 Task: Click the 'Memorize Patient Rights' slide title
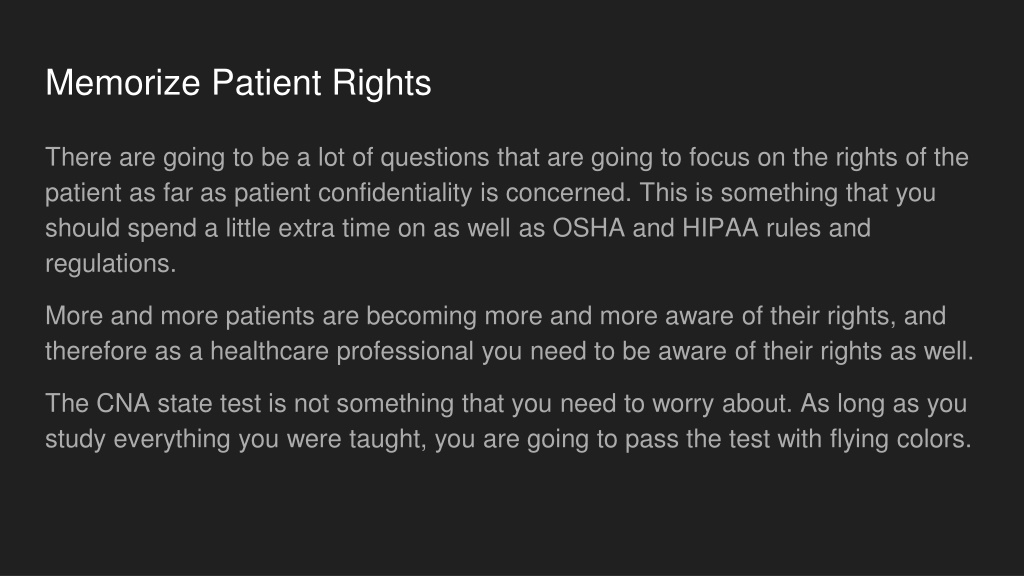(238, 83)
